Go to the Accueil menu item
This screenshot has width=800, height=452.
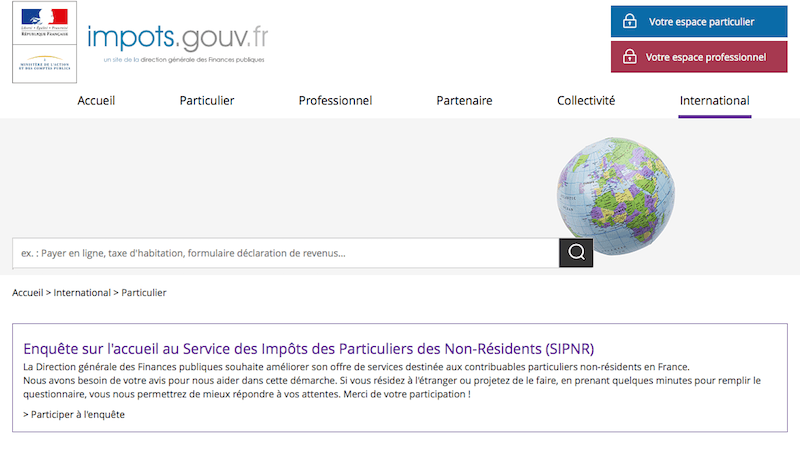[x=96, y=101]
